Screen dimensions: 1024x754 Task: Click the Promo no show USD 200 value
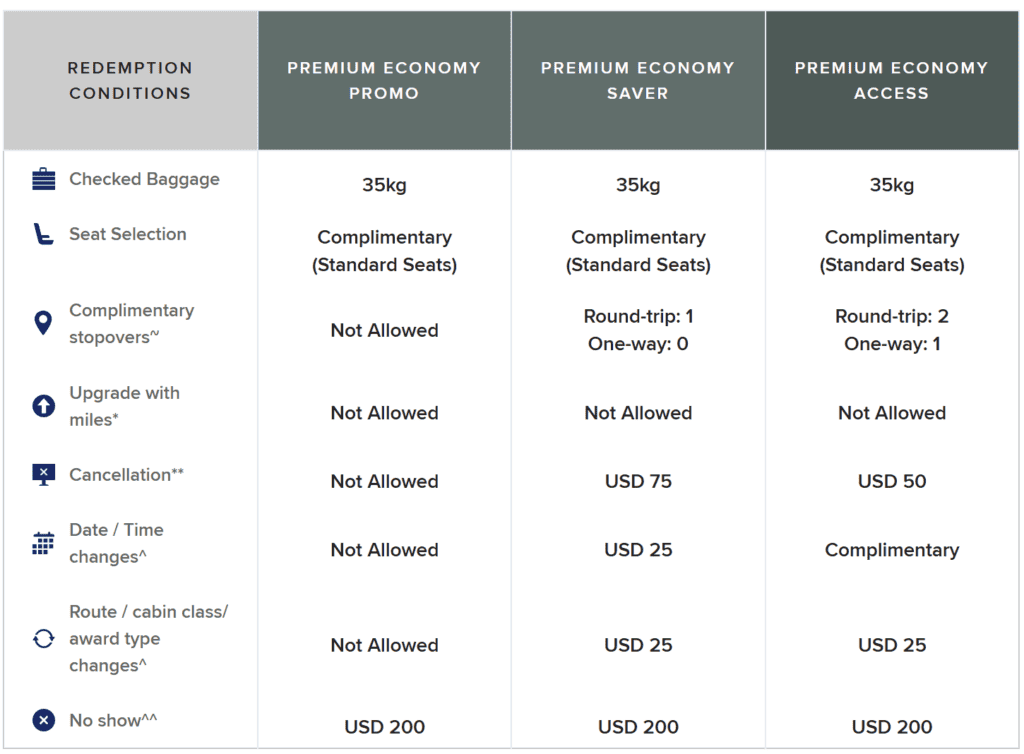coord(385,727)
